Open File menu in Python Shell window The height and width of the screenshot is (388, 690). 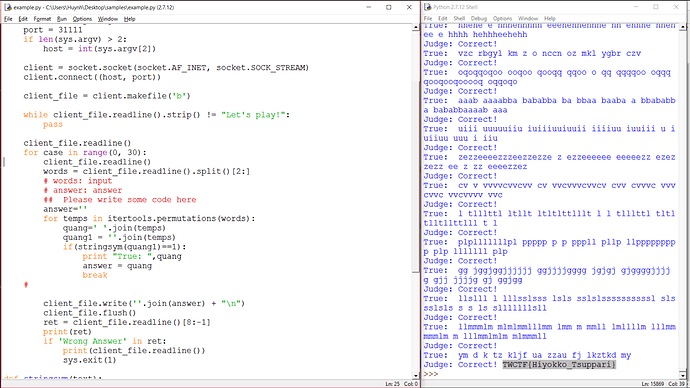pos(428,18)
